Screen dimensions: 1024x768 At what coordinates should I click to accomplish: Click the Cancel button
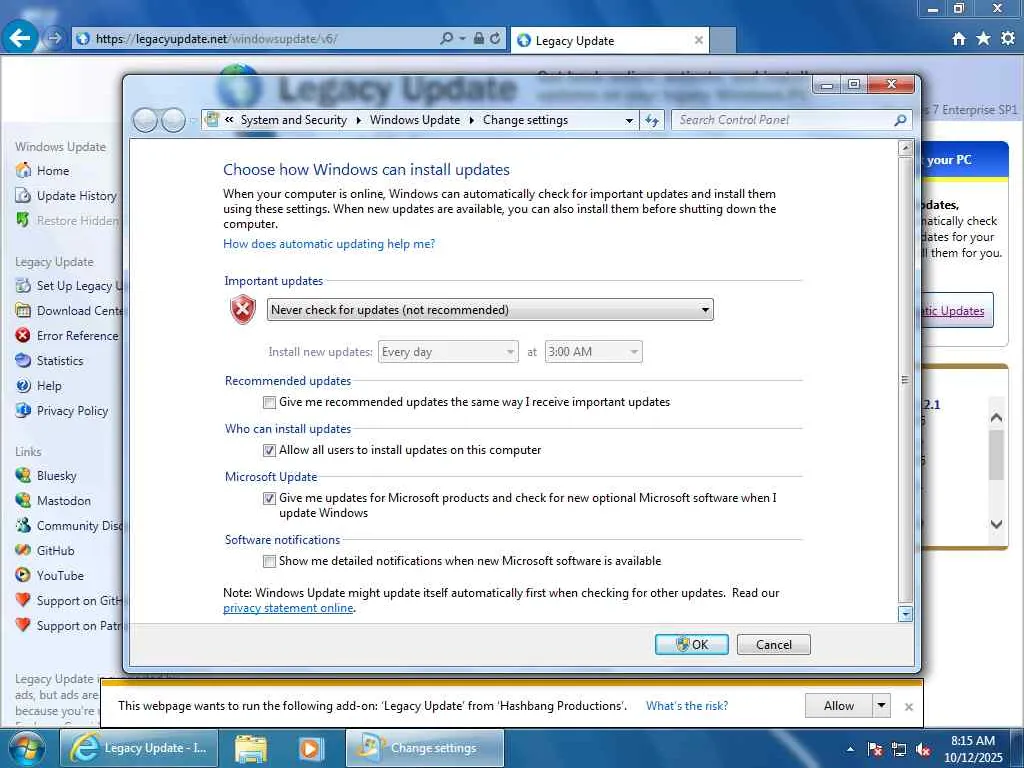coord(773,645)
